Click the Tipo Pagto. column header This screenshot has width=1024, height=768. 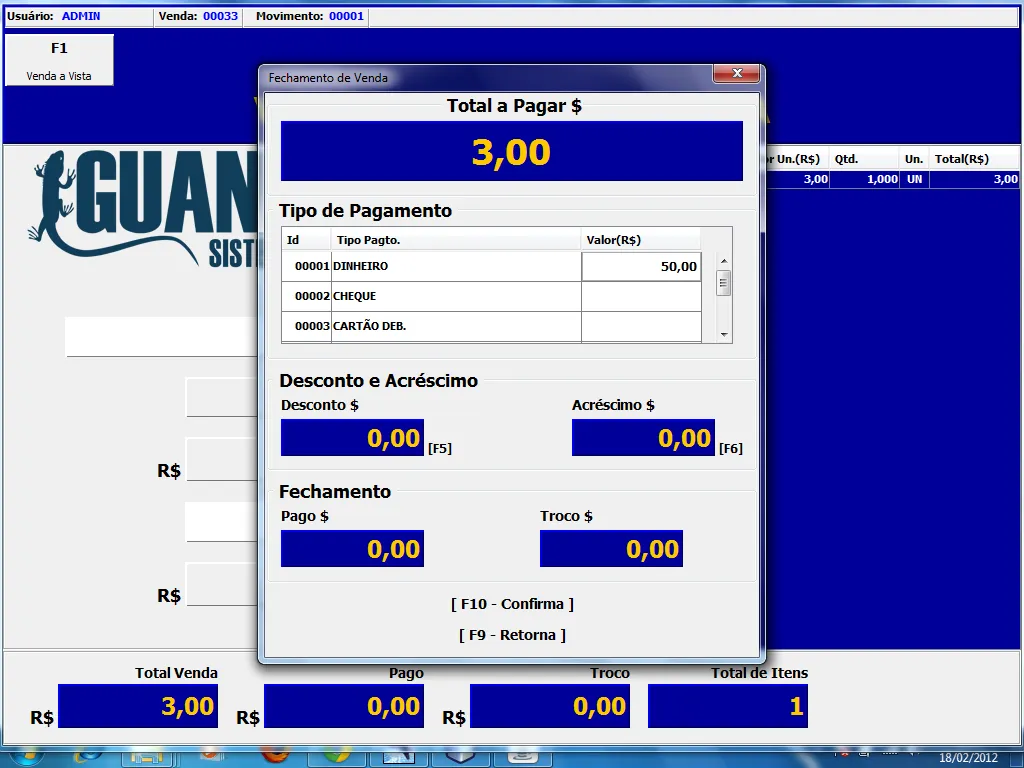(456, 240)
